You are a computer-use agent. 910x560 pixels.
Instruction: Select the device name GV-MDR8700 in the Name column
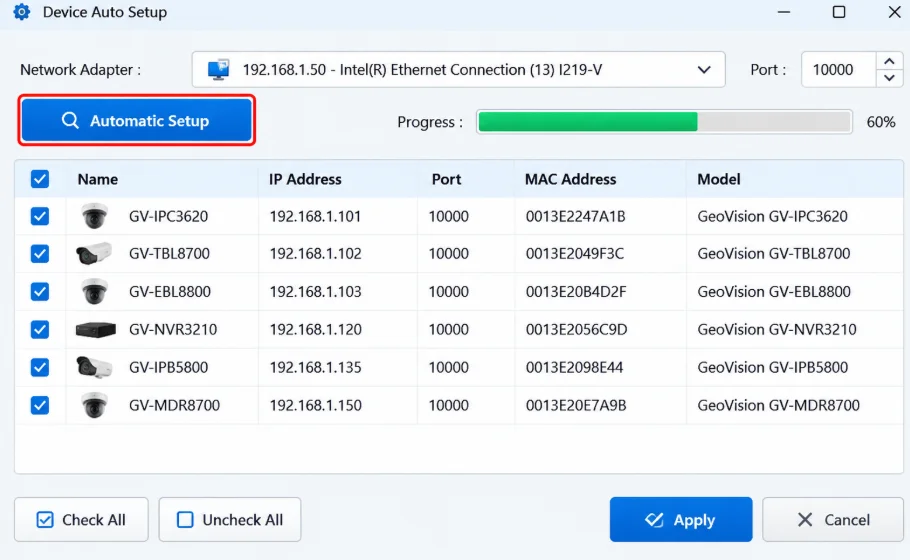pyautogui.click(x=174, y=405)
